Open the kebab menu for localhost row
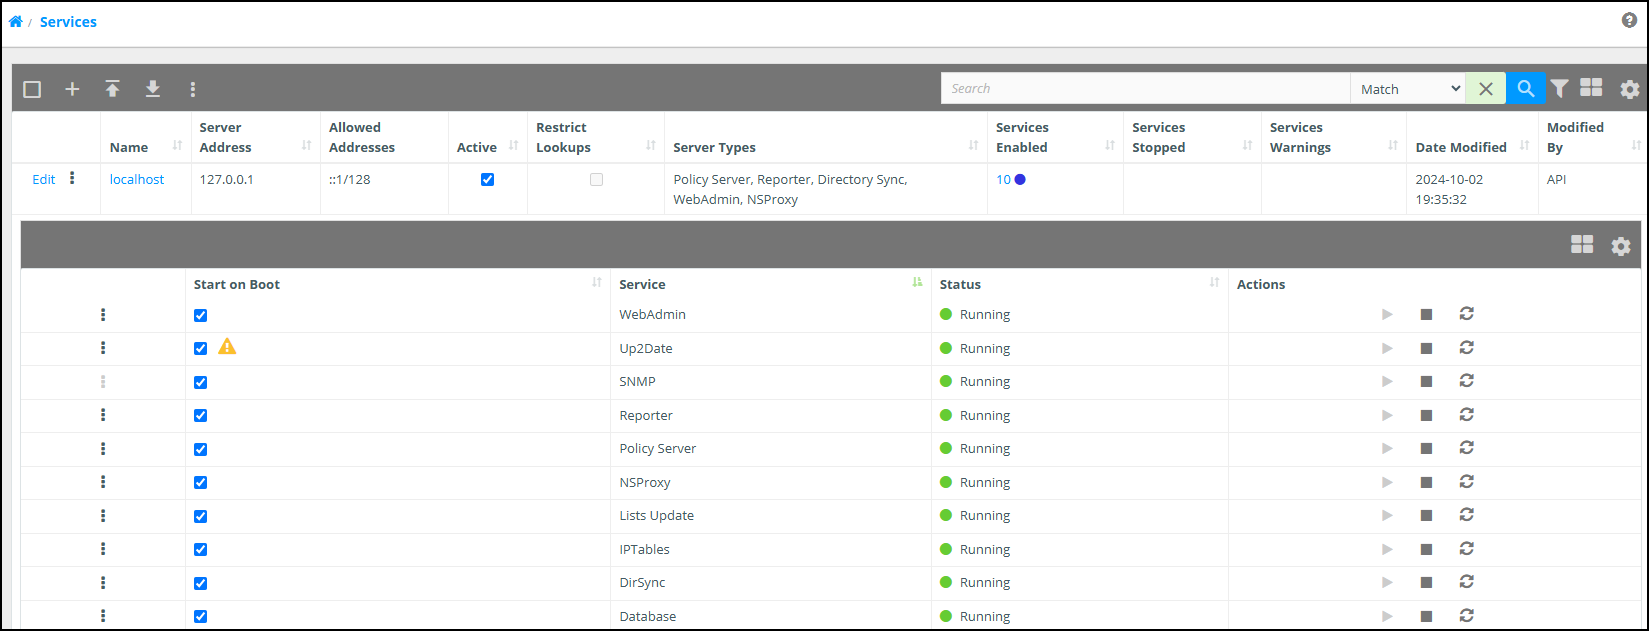 point(72,179)
